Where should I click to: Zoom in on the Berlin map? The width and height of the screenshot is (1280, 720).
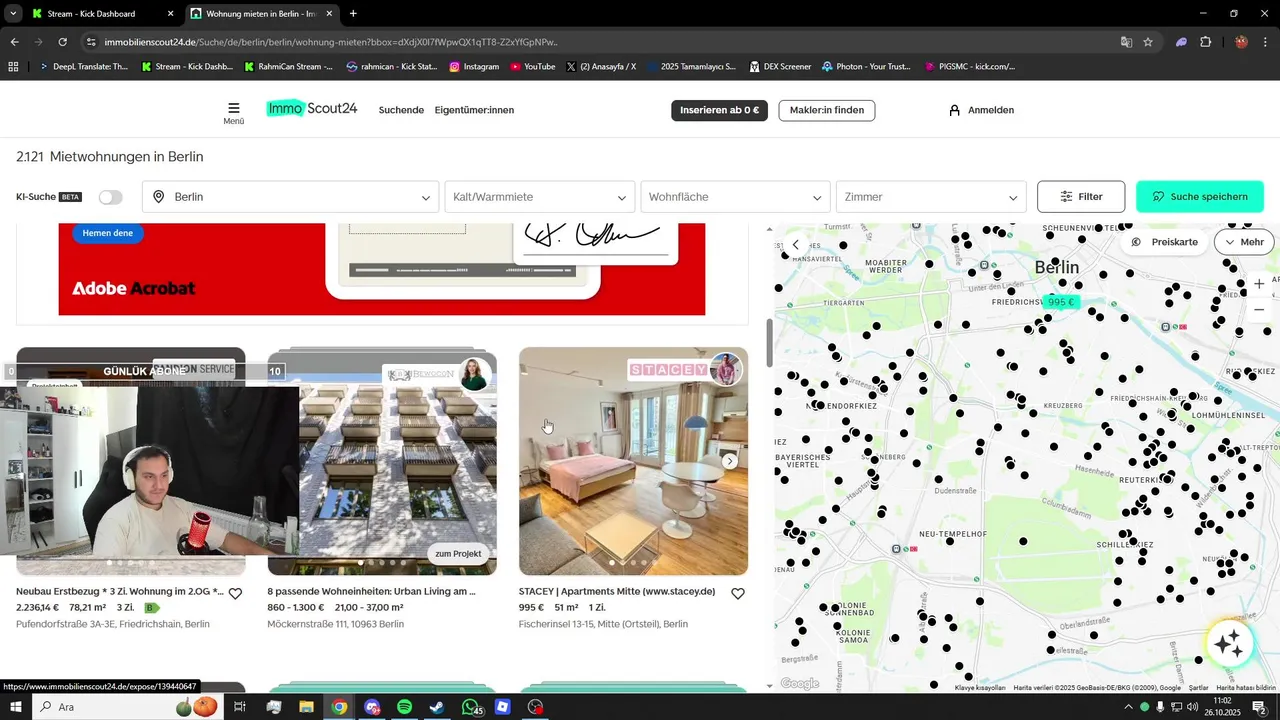(x=1259, y=284)
